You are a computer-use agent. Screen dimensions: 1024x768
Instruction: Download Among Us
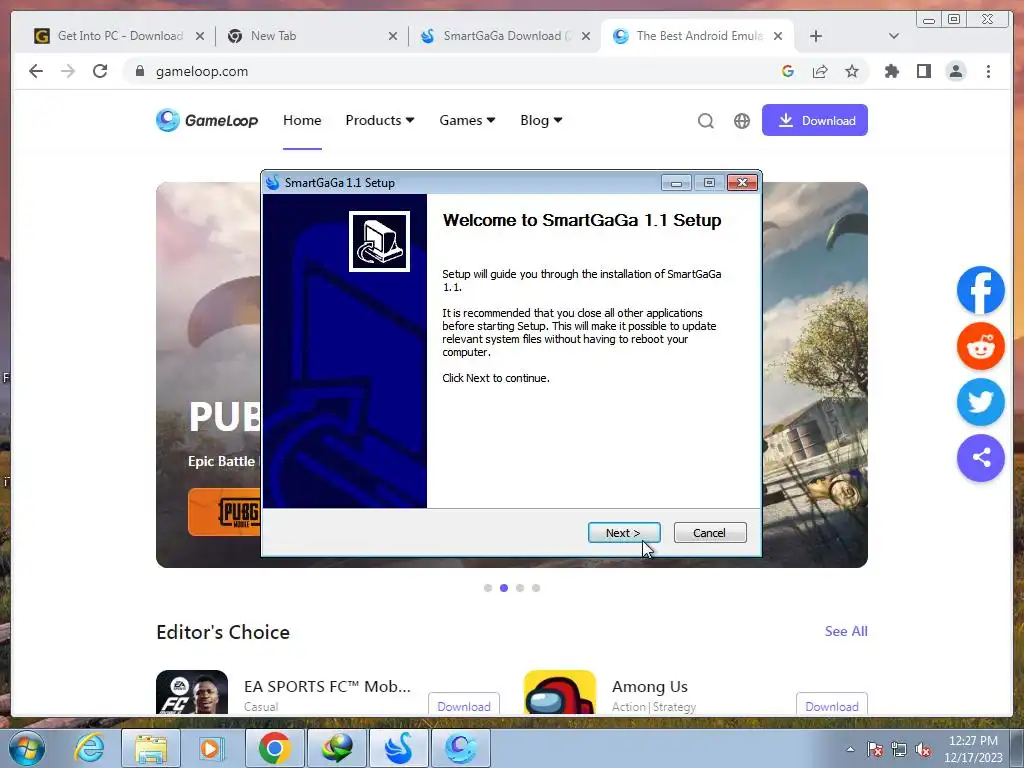coord(831,705)
